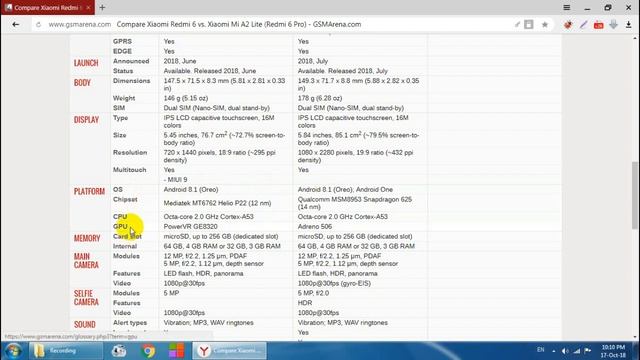640x360 pixels.
Task: Switch to Yandex Browser taskbar button
Action: pos(229,351)
